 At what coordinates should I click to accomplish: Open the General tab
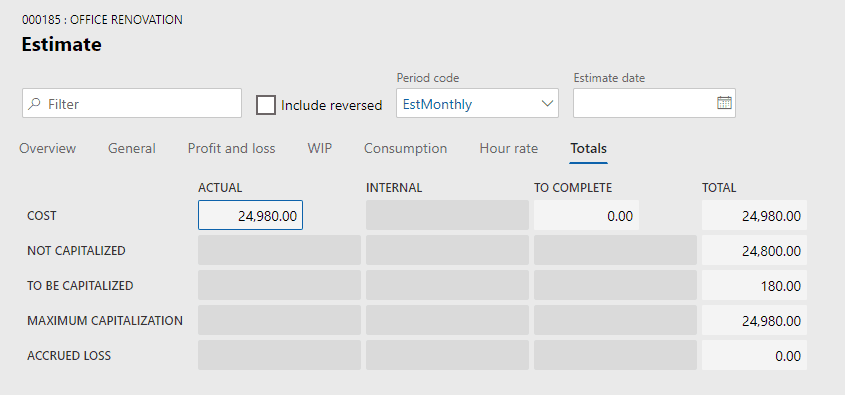131,148
